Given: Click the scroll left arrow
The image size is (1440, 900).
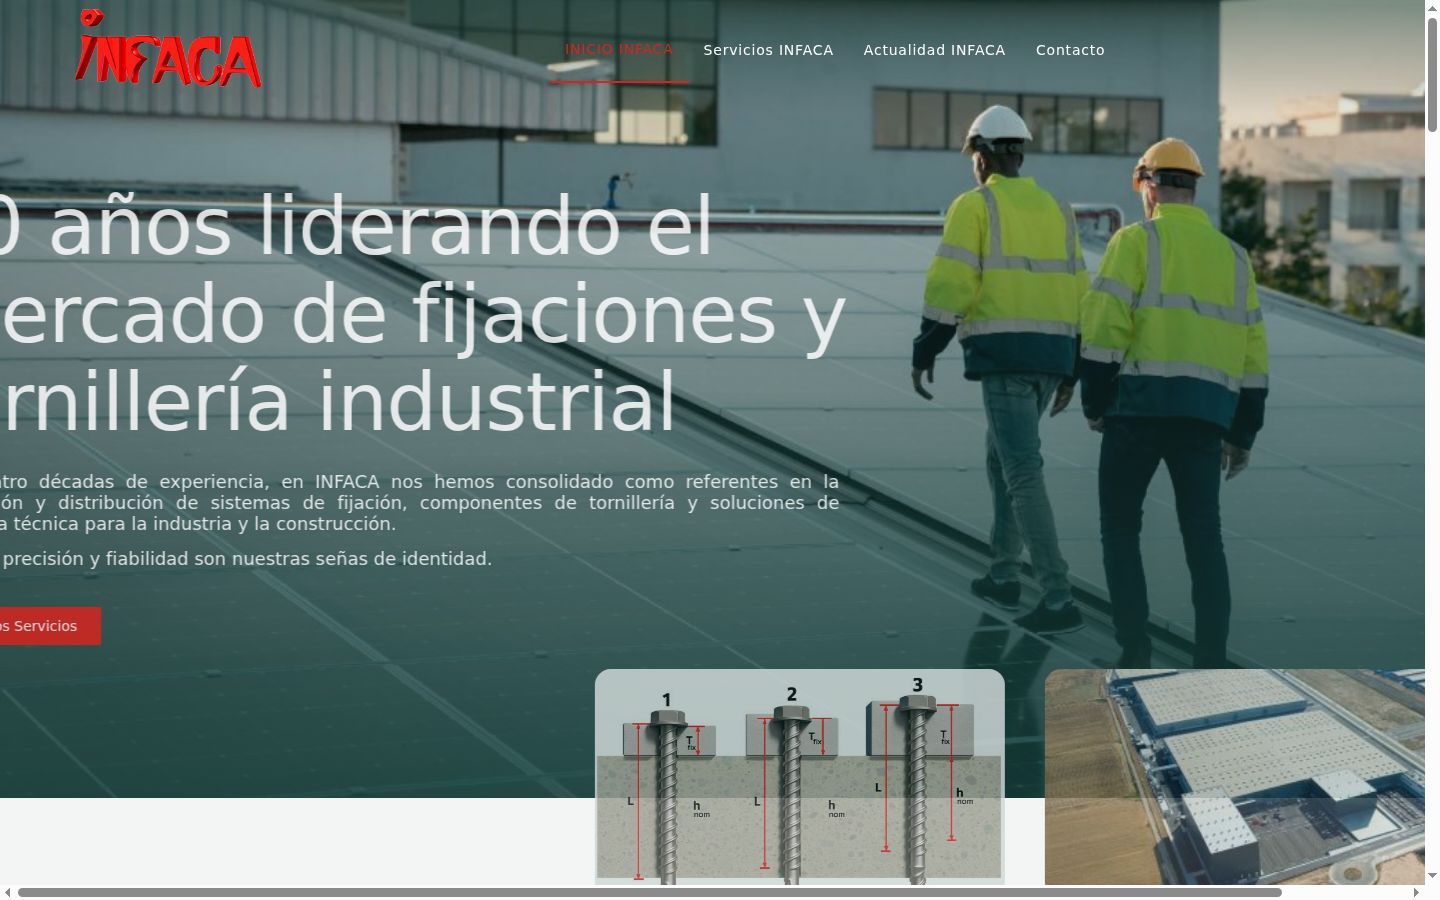Looking at the screenshot, I should (8, 892).
